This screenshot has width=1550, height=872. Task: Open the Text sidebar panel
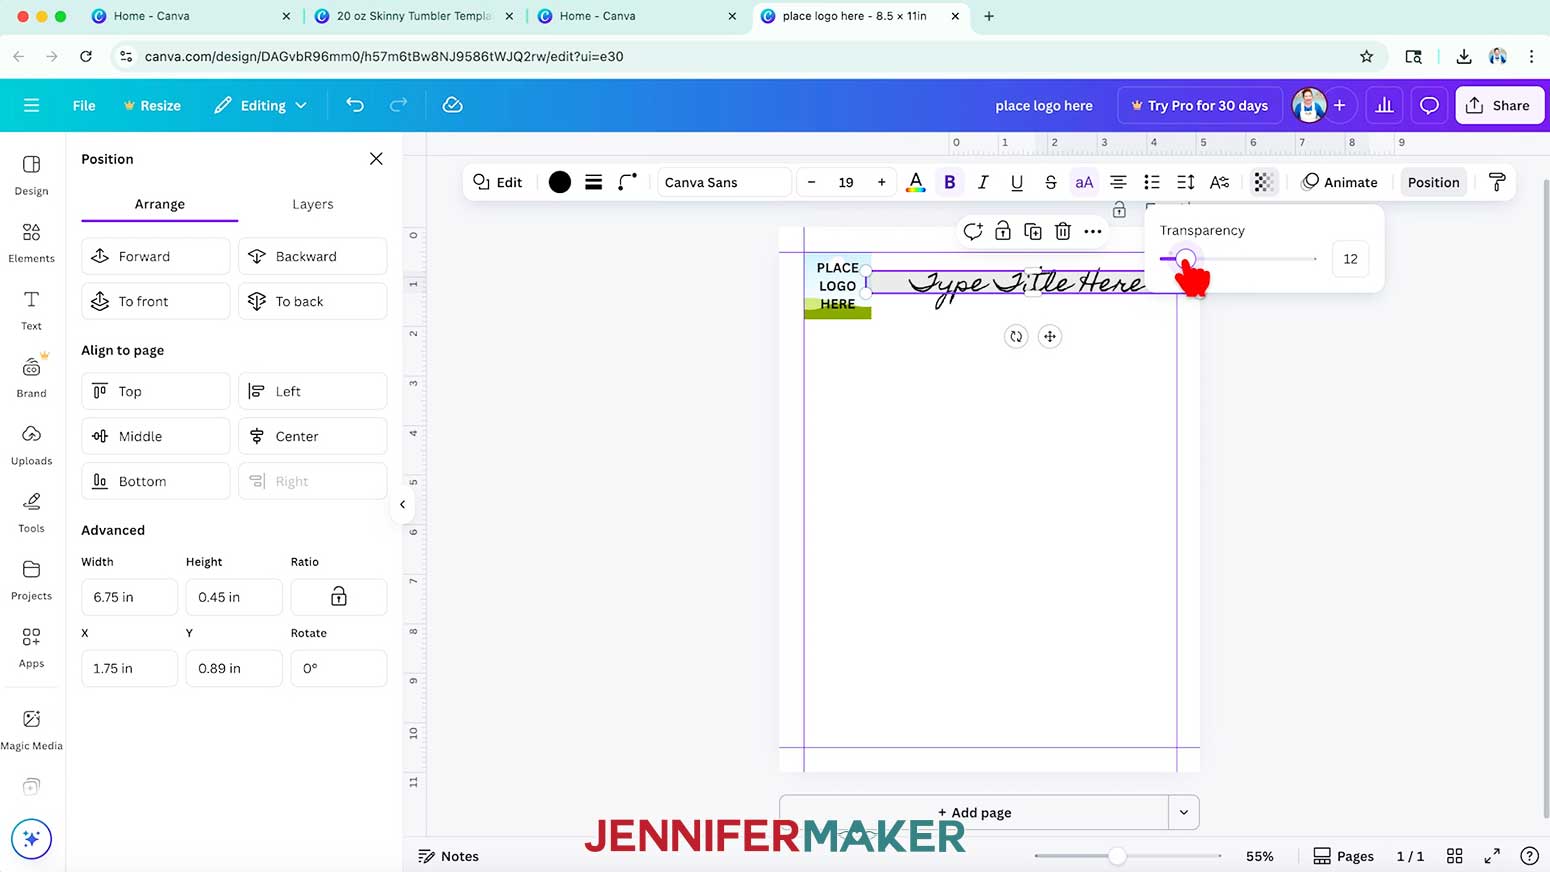[x=31, y=310]
